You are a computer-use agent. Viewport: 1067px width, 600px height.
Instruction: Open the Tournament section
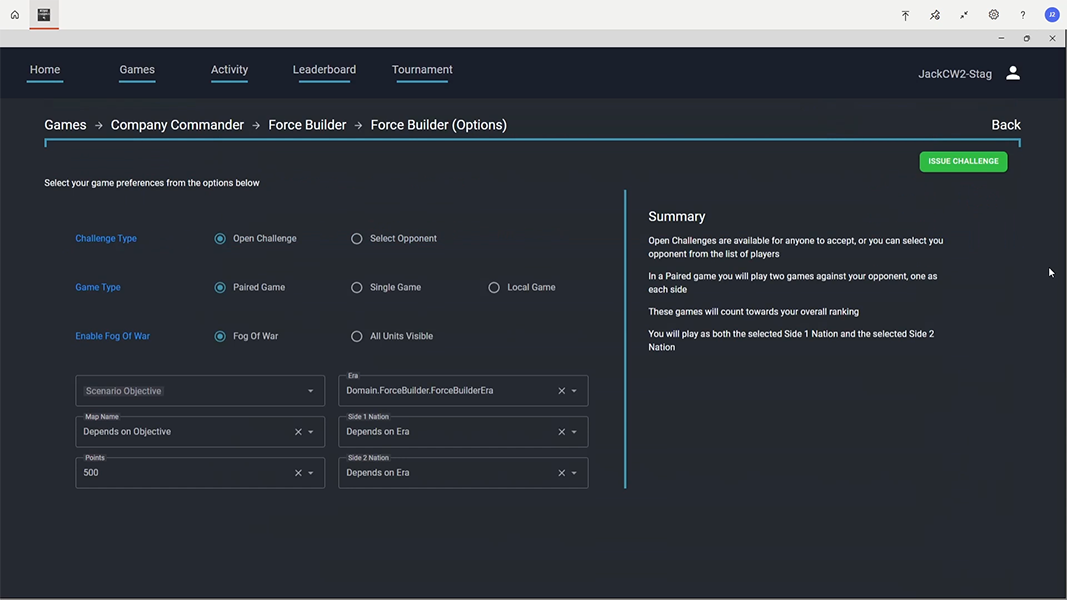(422, 69)
